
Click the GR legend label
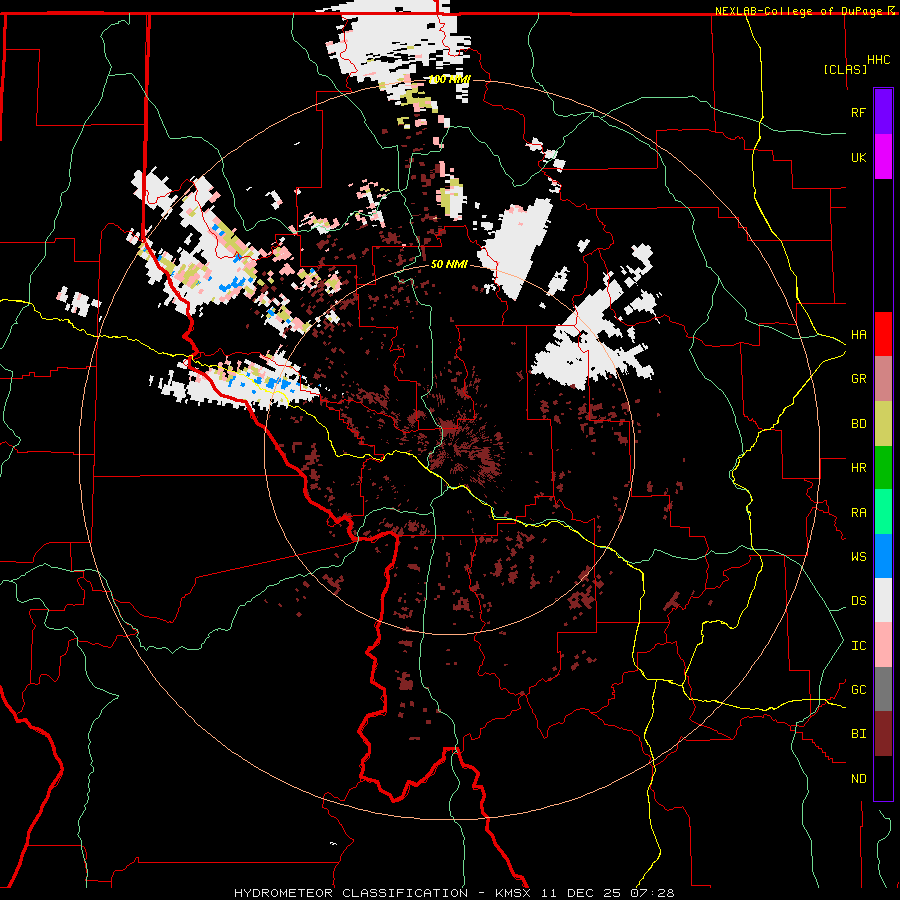[858, 379]
